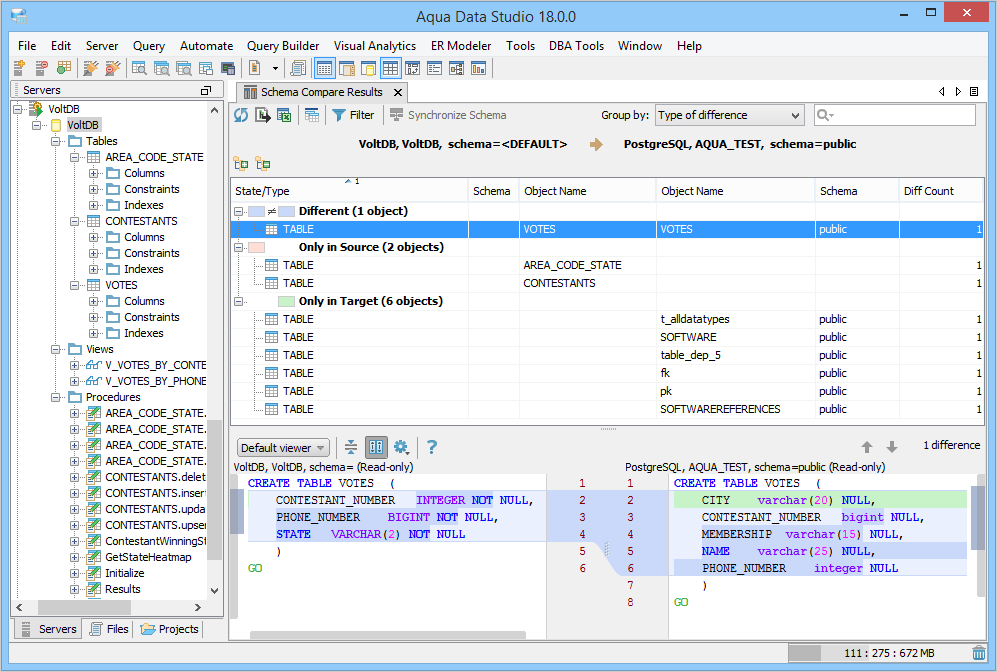Click the memory usage bar in status bar
Screen dimensions: 997x672
[x=878, y=653]
